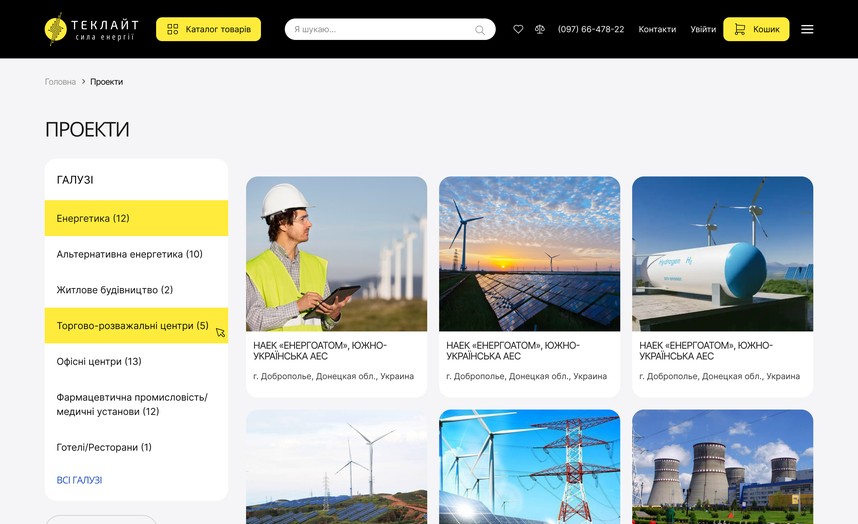Click the Теклайт logo
Screen dimensions: 858x524
pos(91,29)
